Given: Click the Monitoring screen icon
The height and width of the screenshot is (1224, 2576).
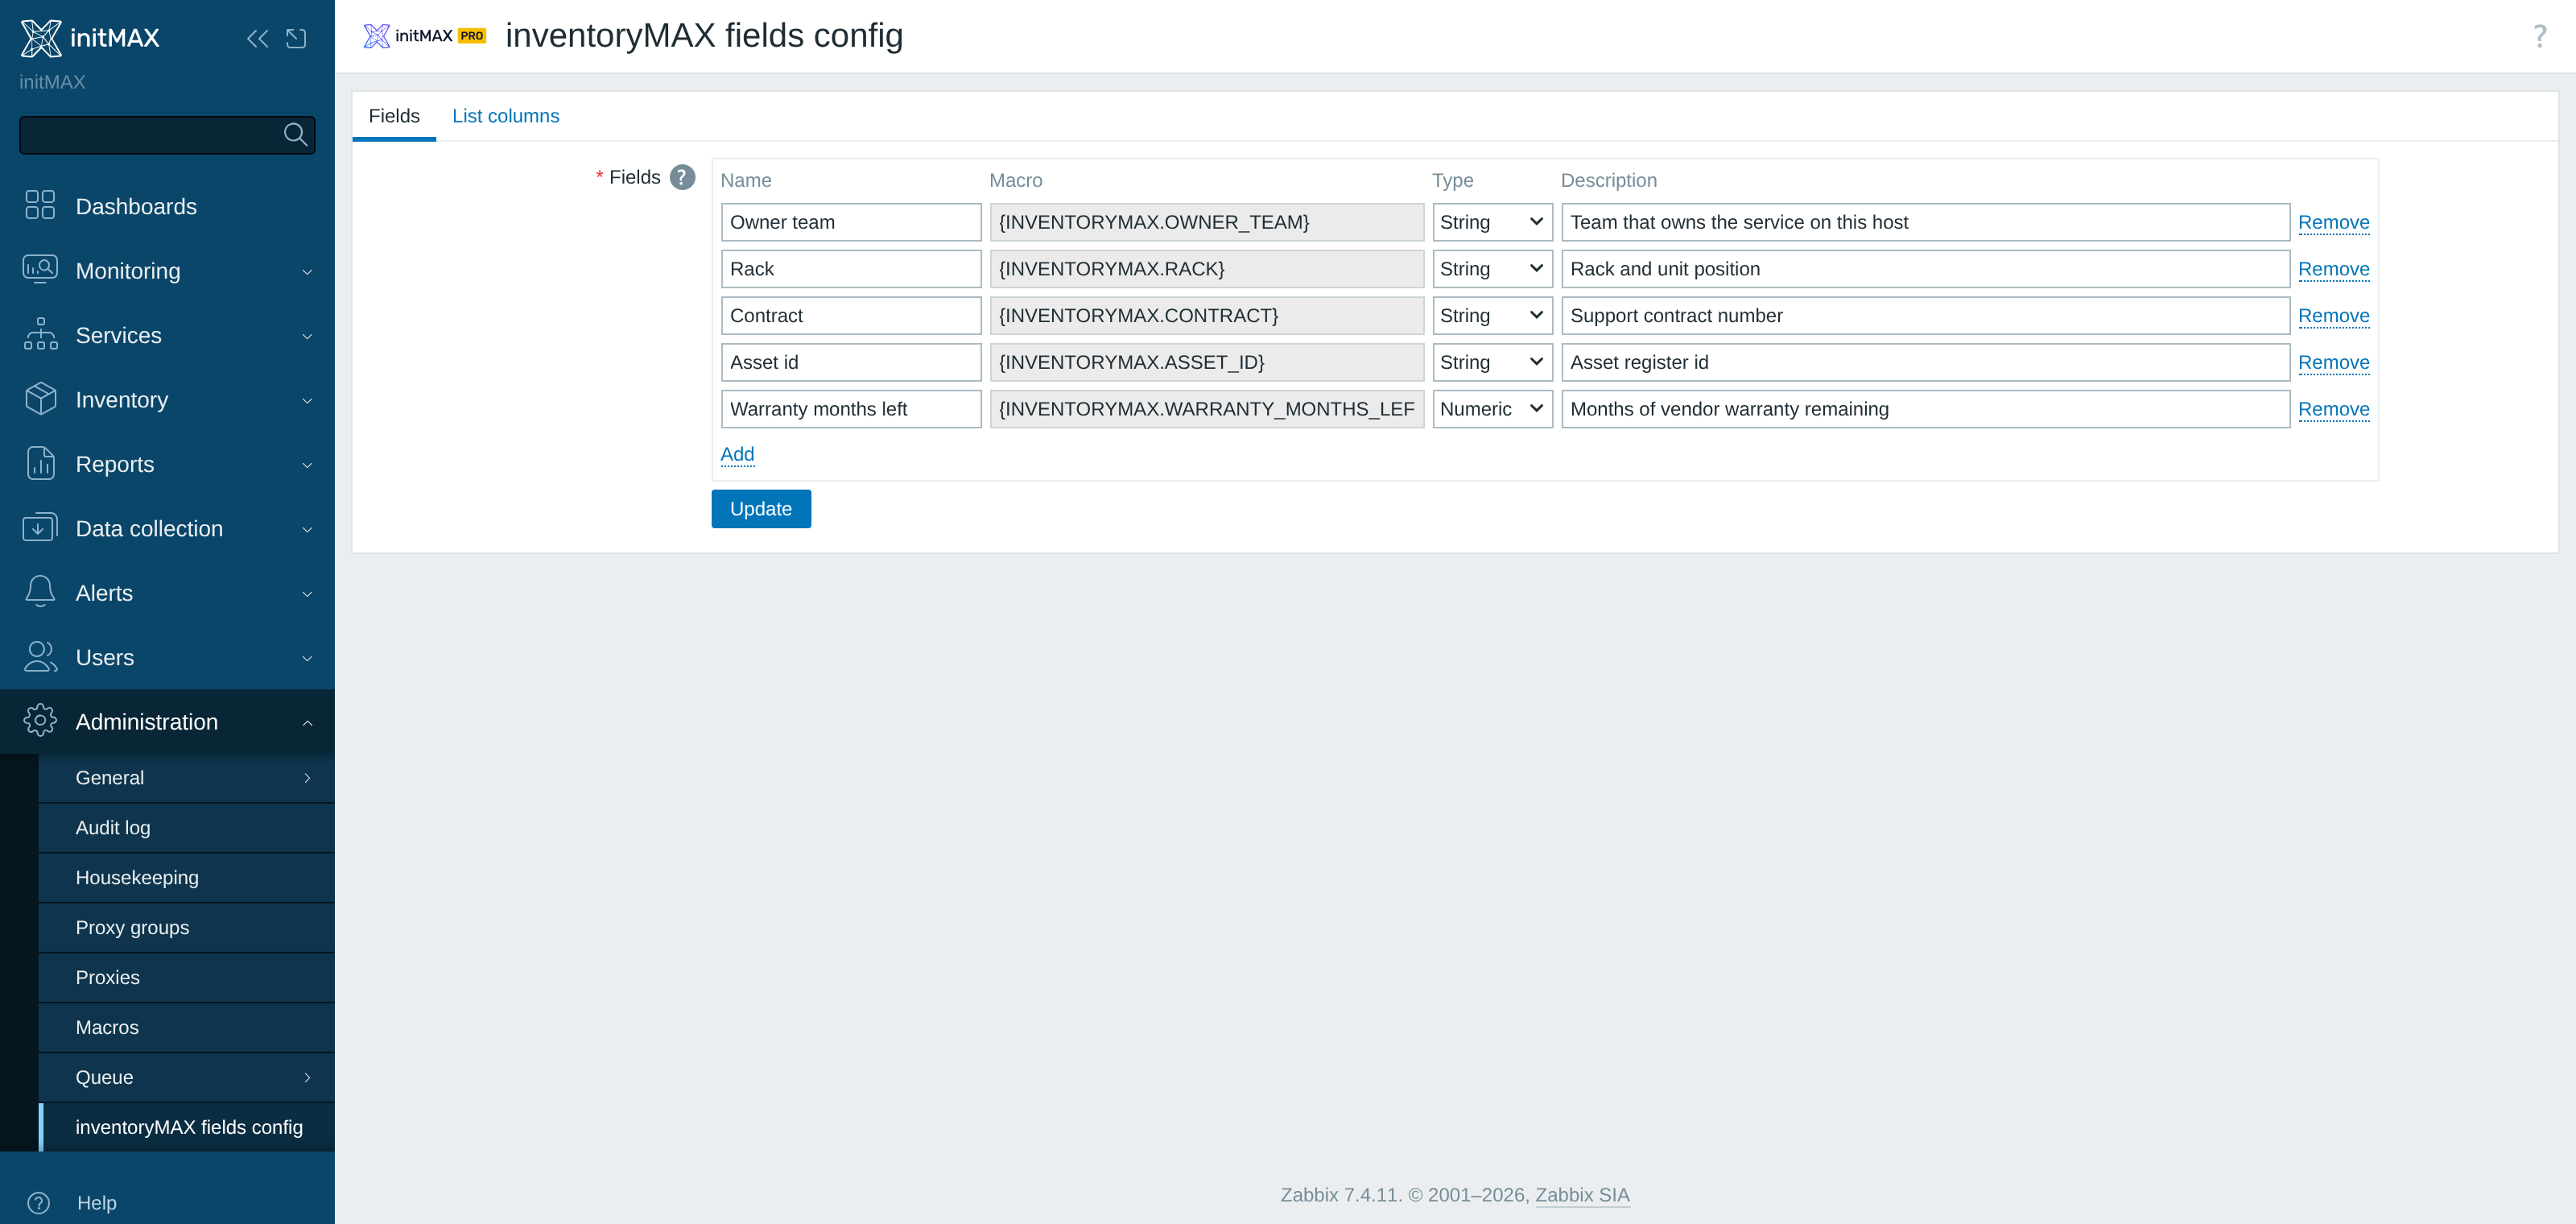Looking at the screenshot, I should coord(40,270).
